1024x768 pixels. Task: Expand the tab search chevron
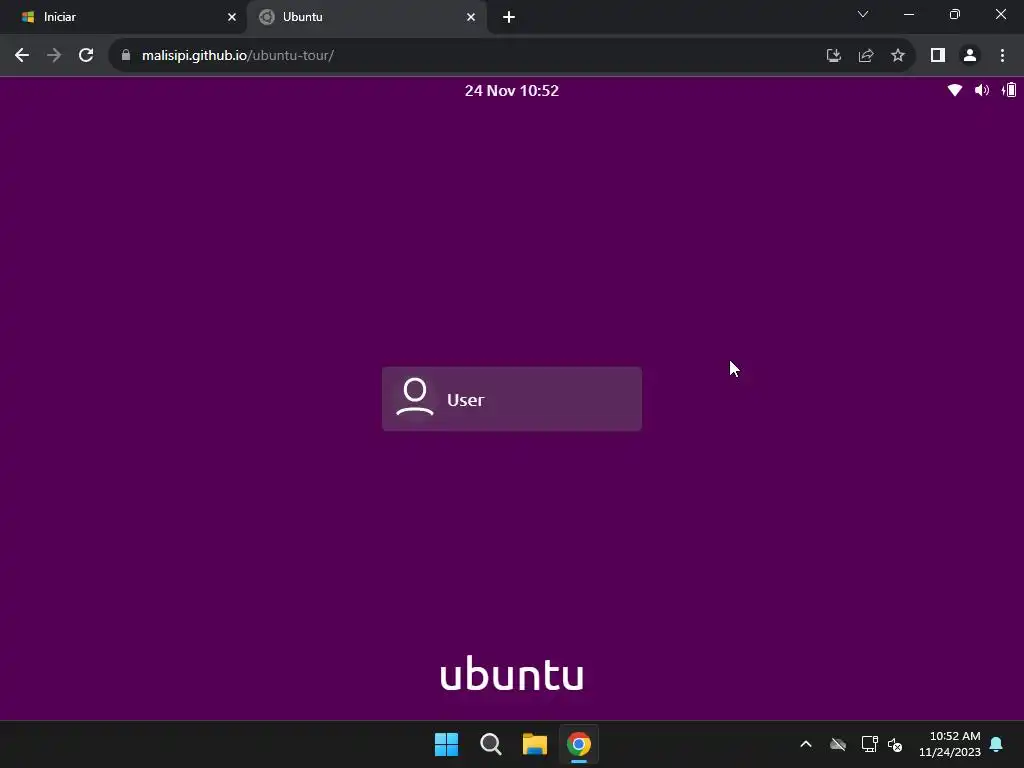point(863,14)
